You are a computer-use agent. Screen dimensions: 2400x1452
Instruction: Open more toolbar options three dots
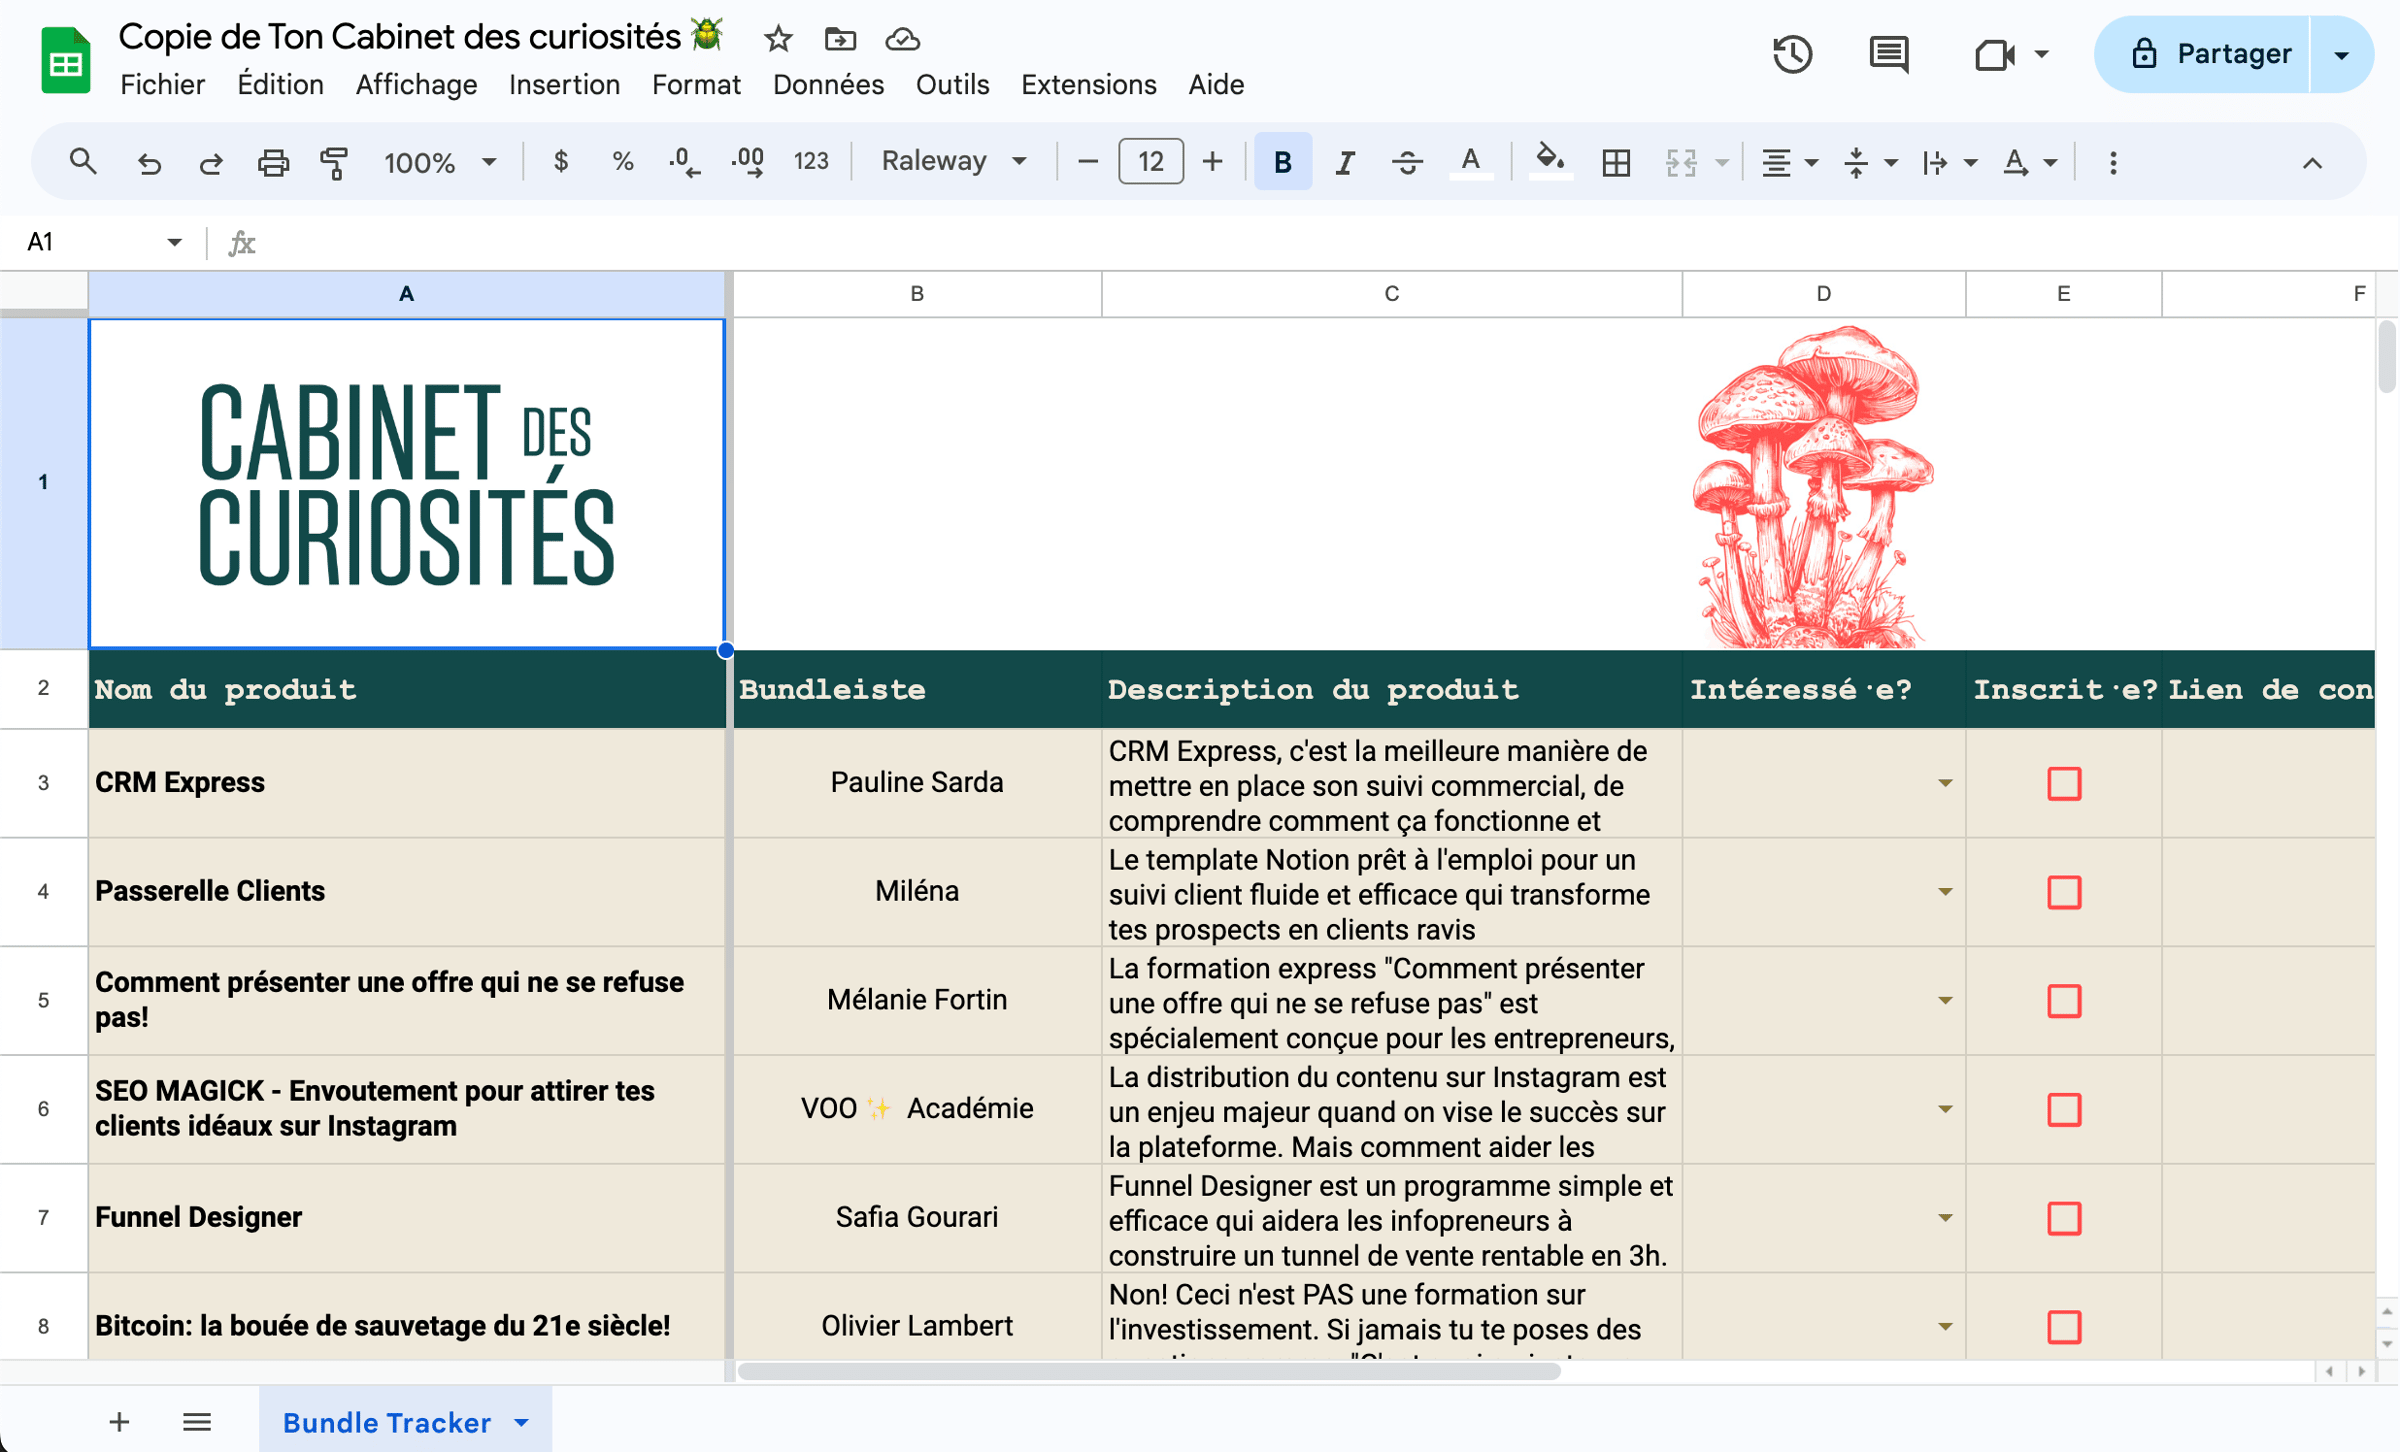pos(2112,162)
